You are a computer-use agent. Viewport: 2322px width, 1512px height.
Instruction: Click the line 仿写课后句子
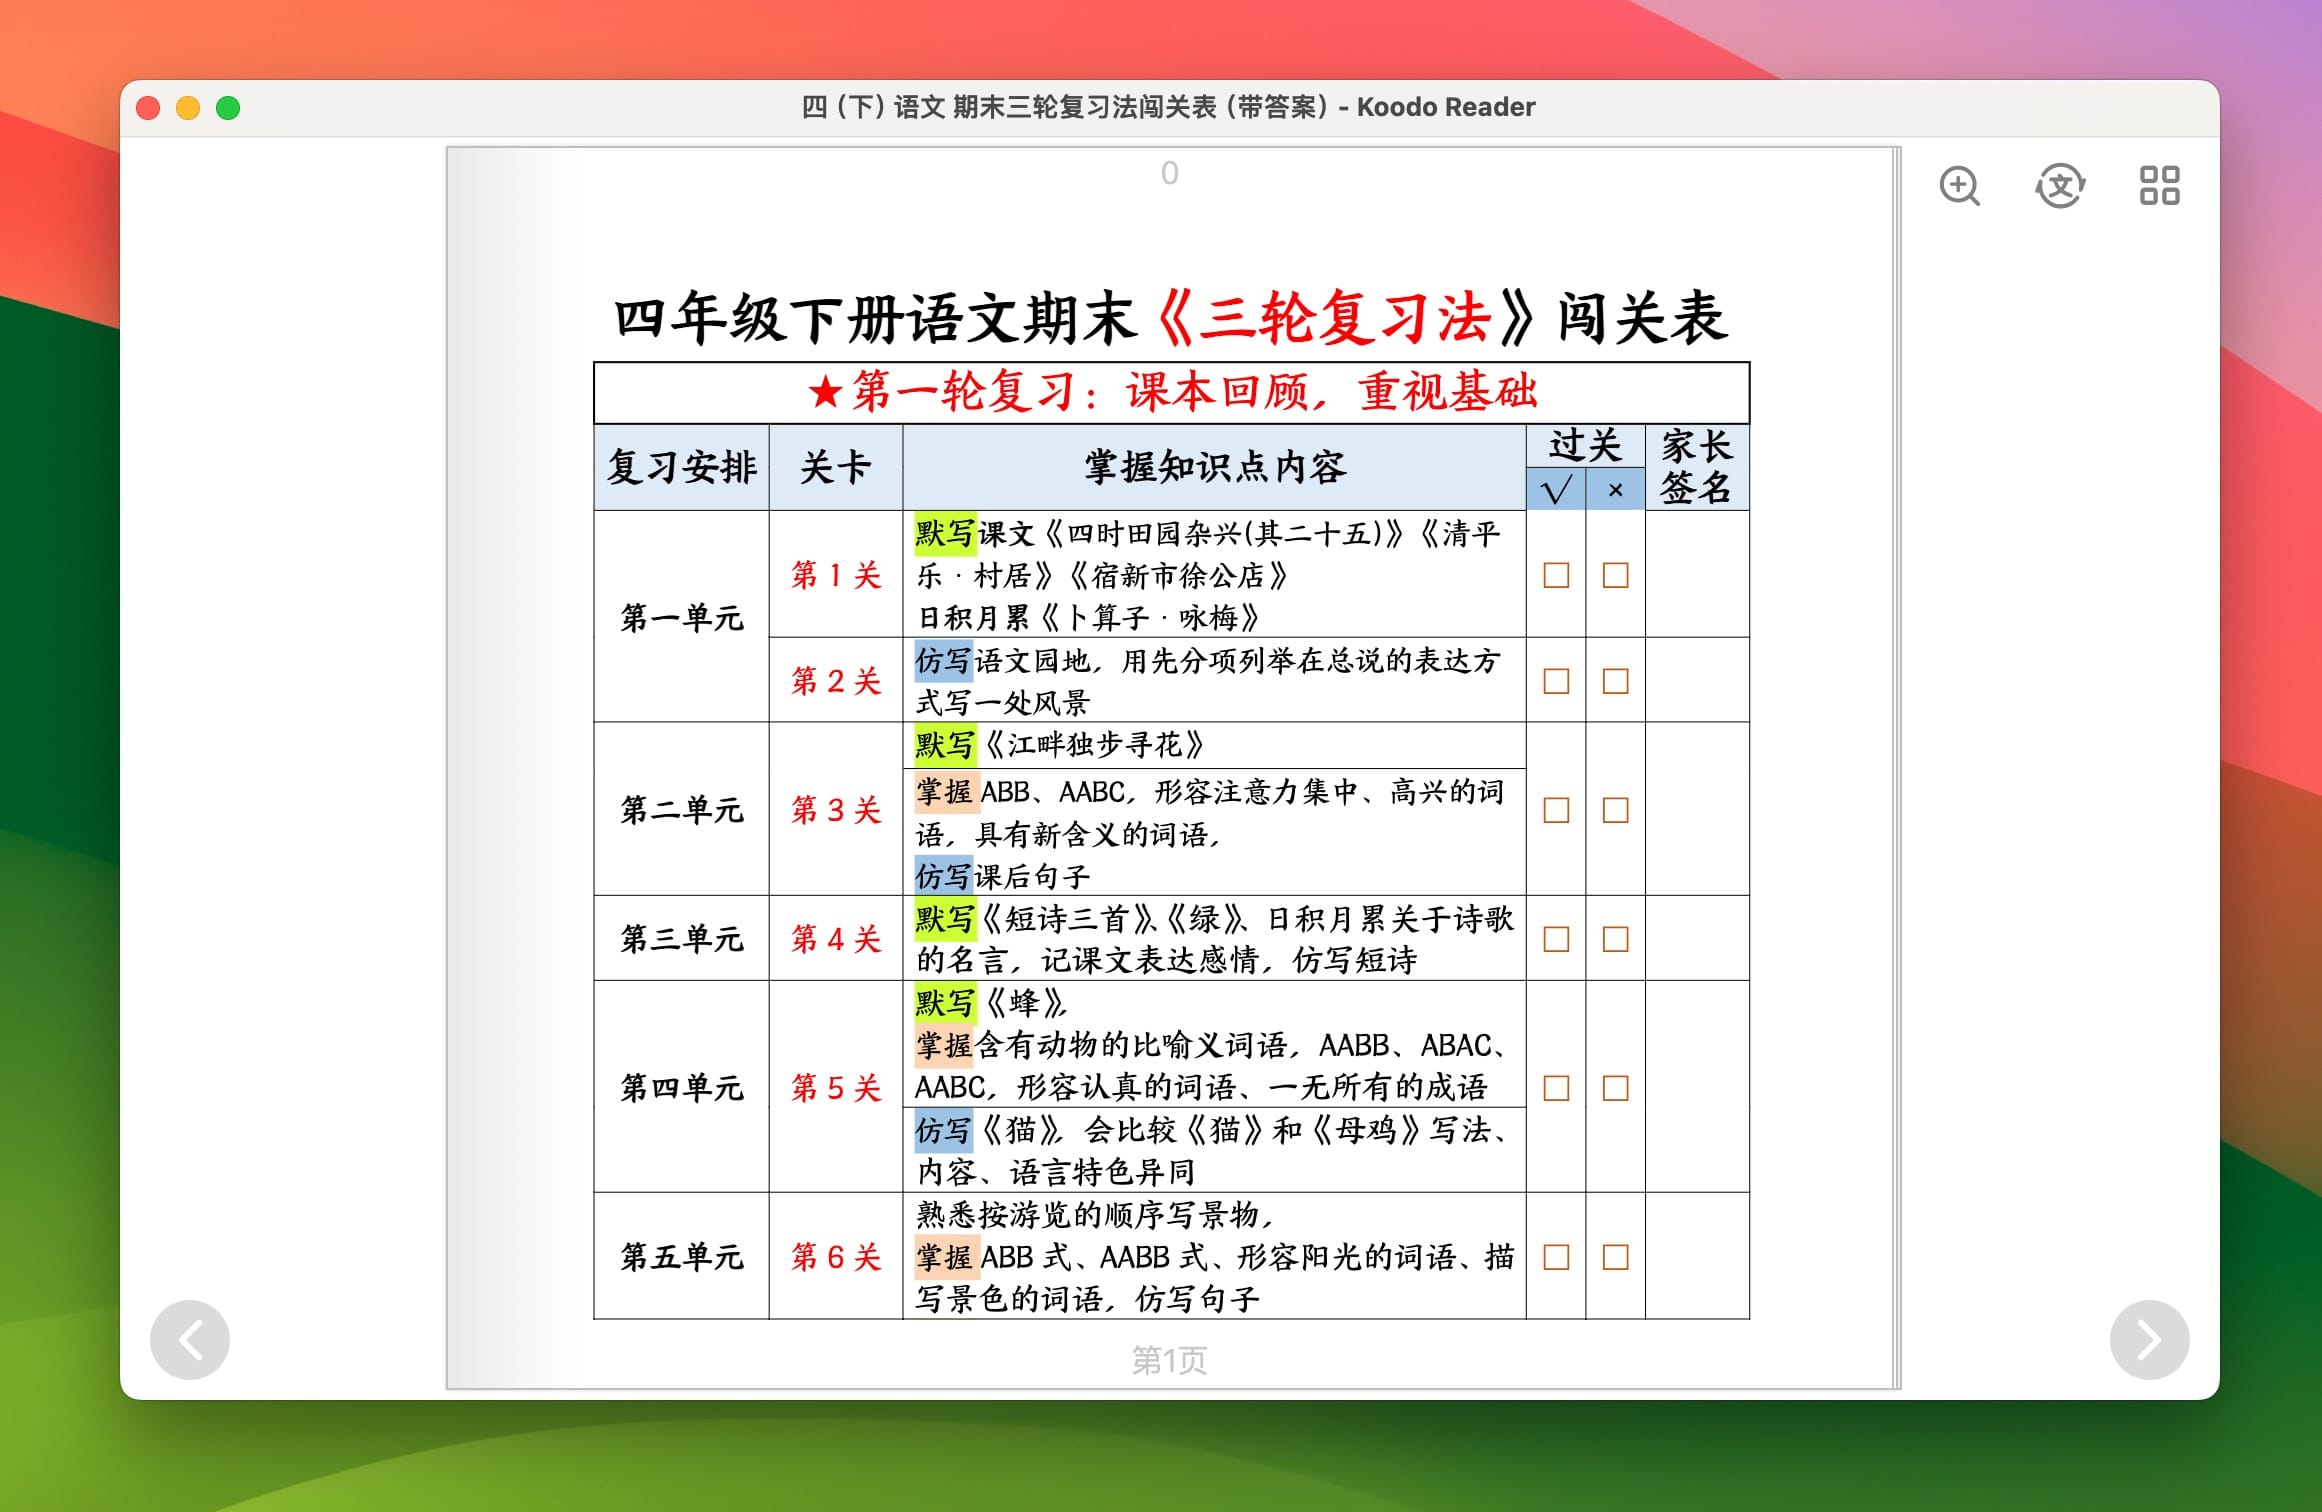1003,876
